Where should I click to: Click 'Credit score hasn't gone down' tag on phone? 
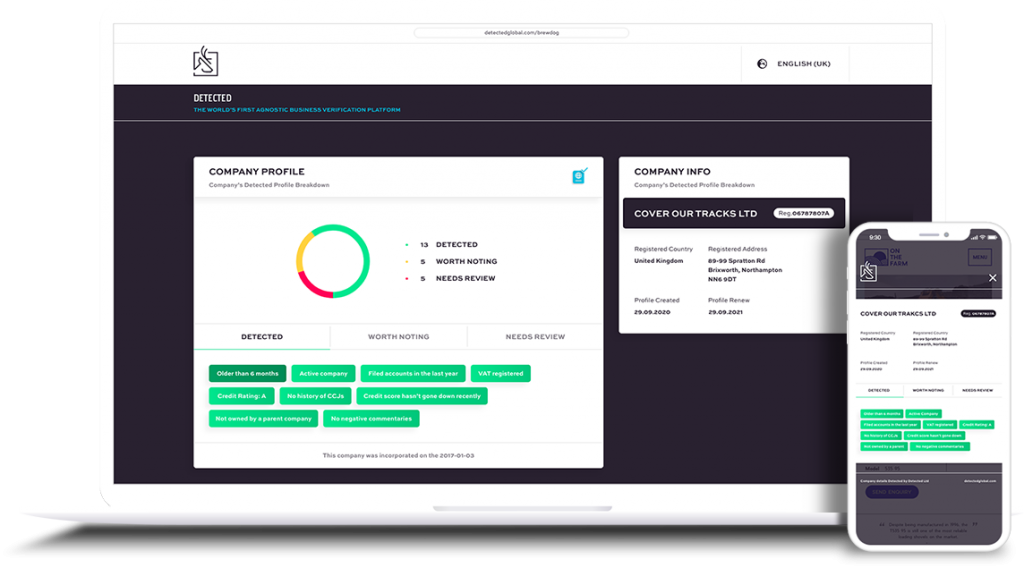point(934,435)
